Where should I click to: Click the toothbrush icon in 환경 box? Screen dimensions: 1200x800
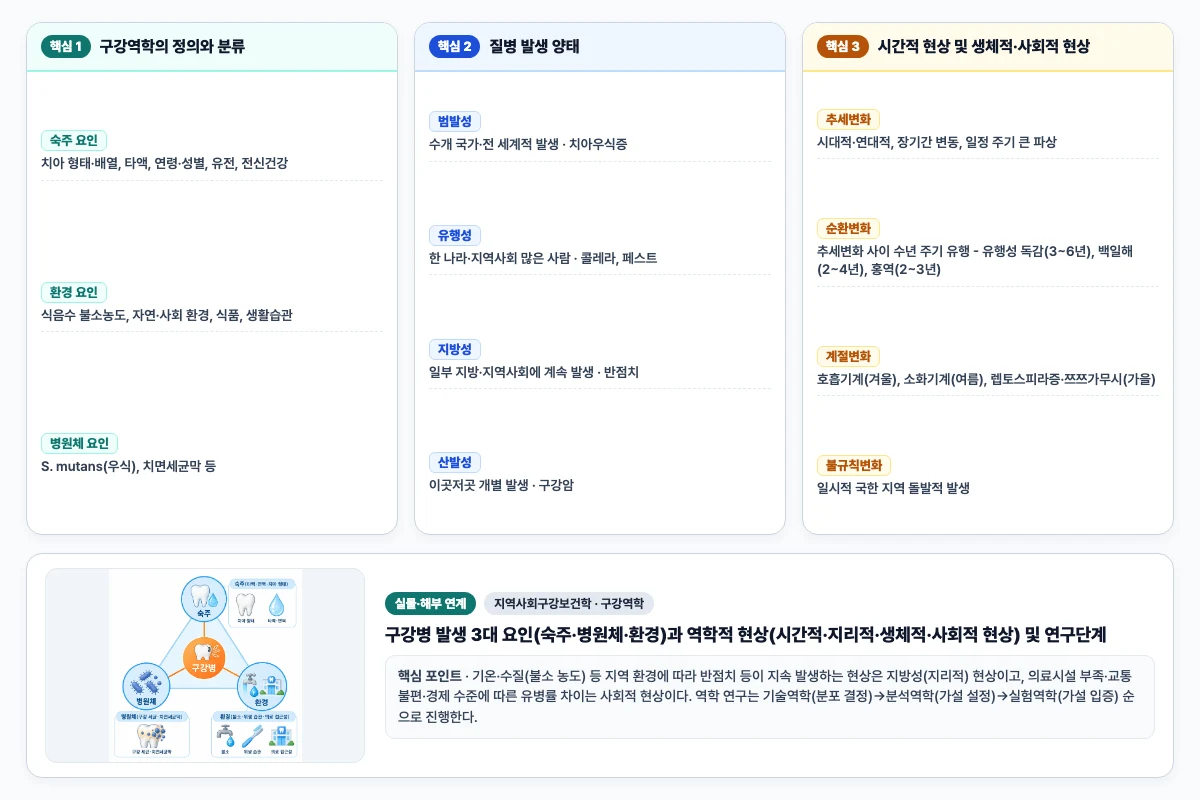click(253, 736)
